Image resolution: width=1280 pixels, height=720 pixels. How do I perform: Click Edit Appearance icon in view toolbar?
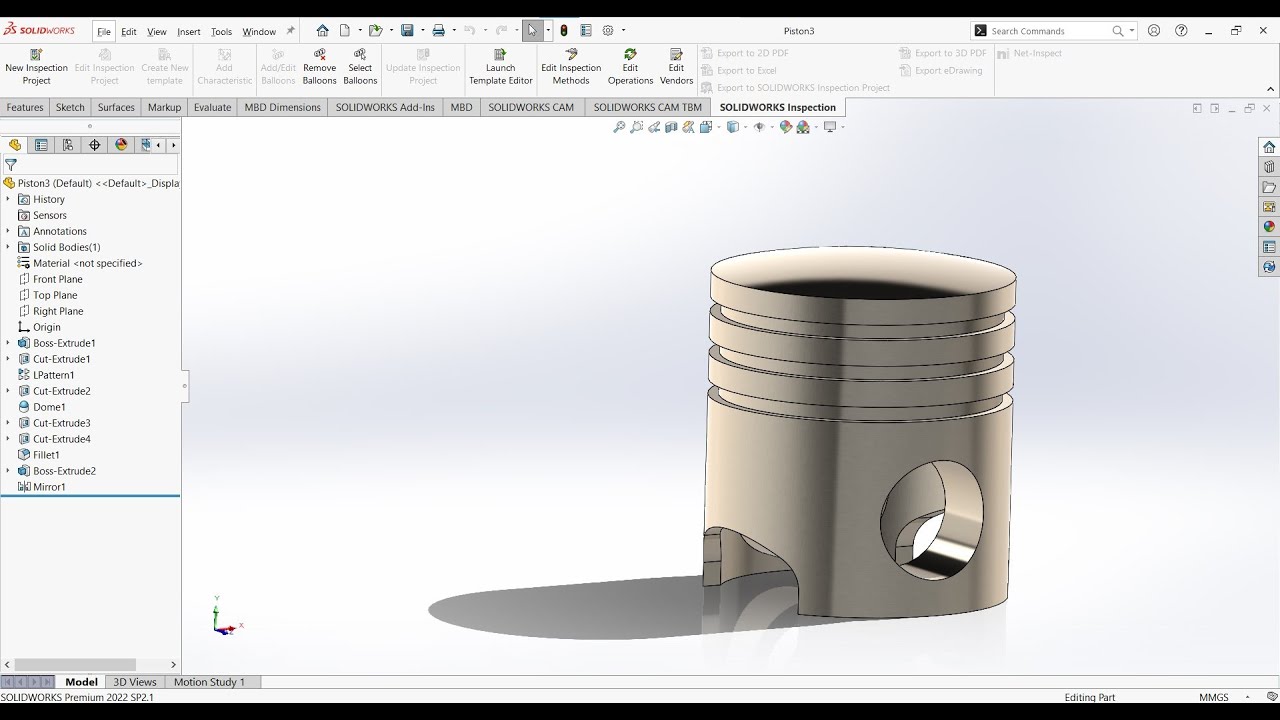(x=786, y=127)
